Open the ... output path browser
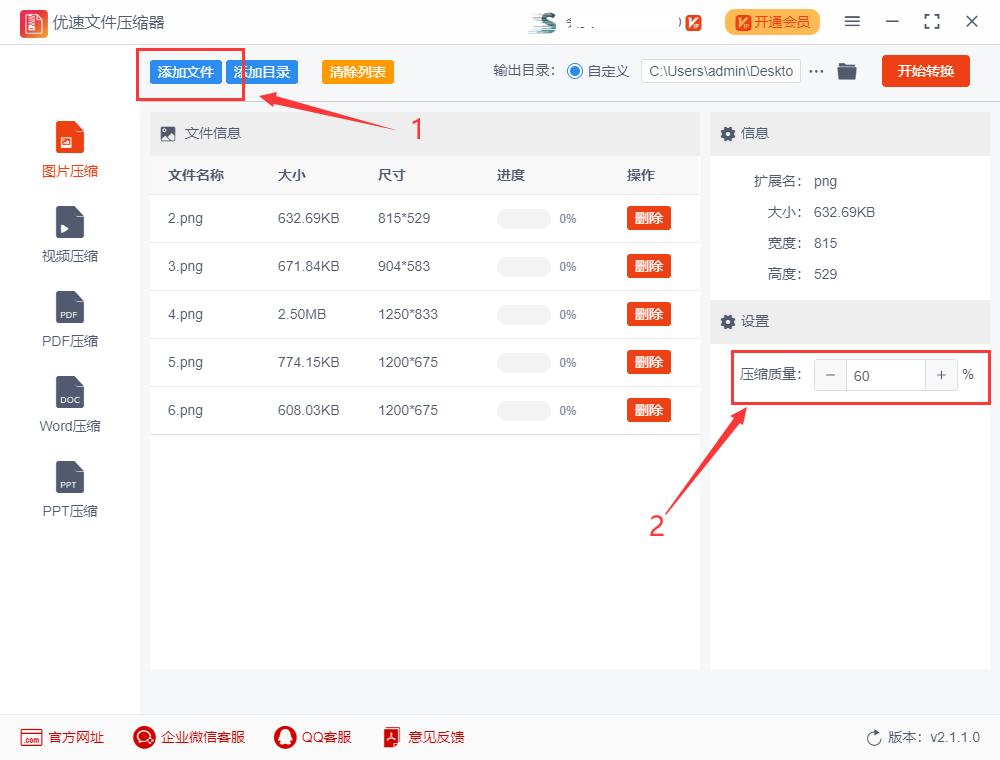 pos(816,71)
